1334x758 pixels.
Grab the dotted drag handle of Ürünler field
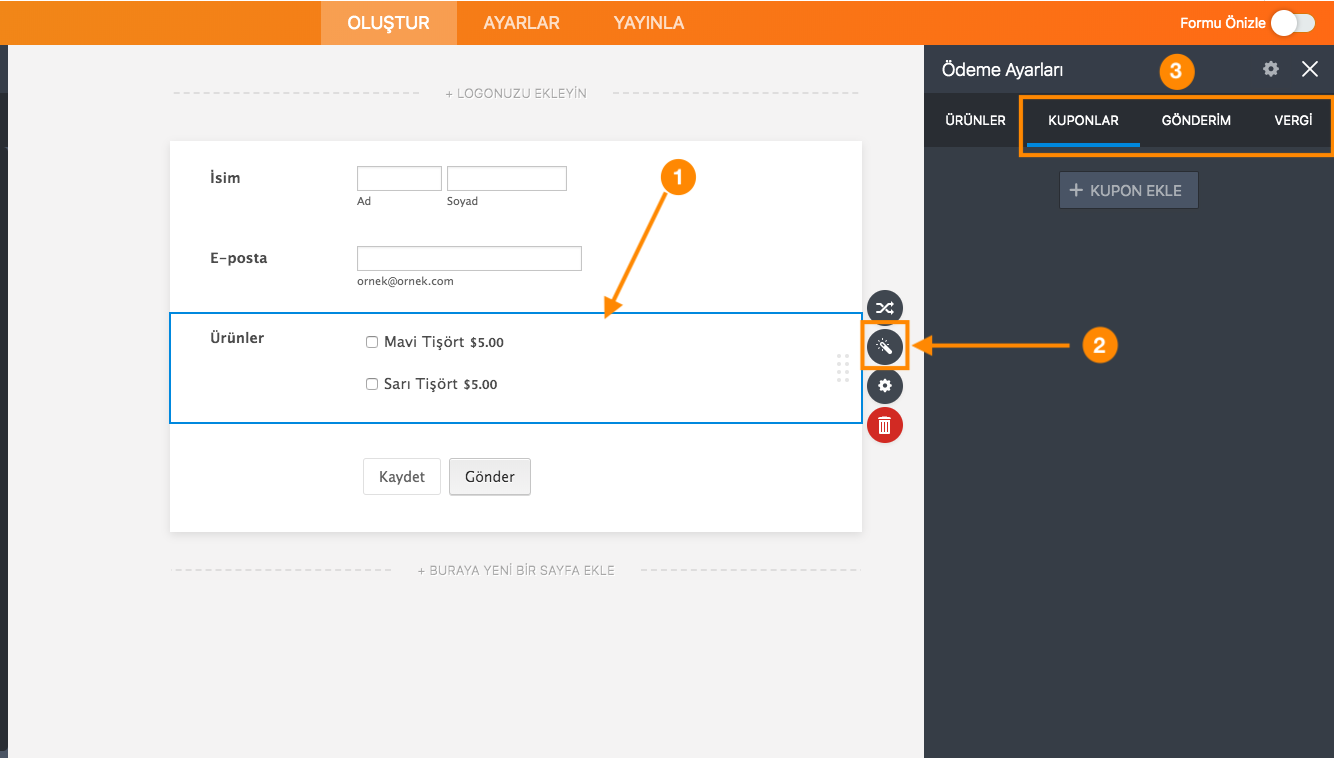(x=842, y=368)
